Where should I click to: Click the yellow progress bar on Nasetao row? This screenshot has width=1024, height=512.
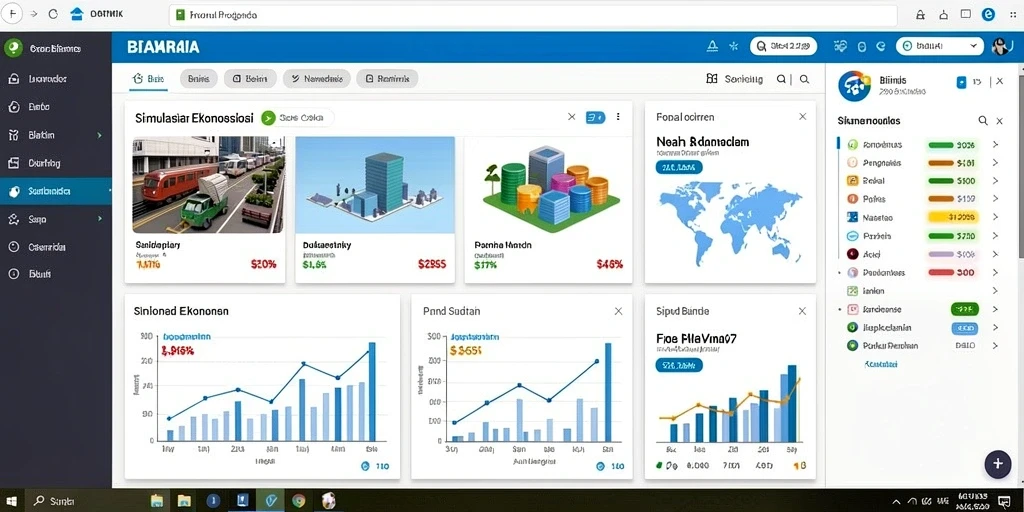point(952,217)
